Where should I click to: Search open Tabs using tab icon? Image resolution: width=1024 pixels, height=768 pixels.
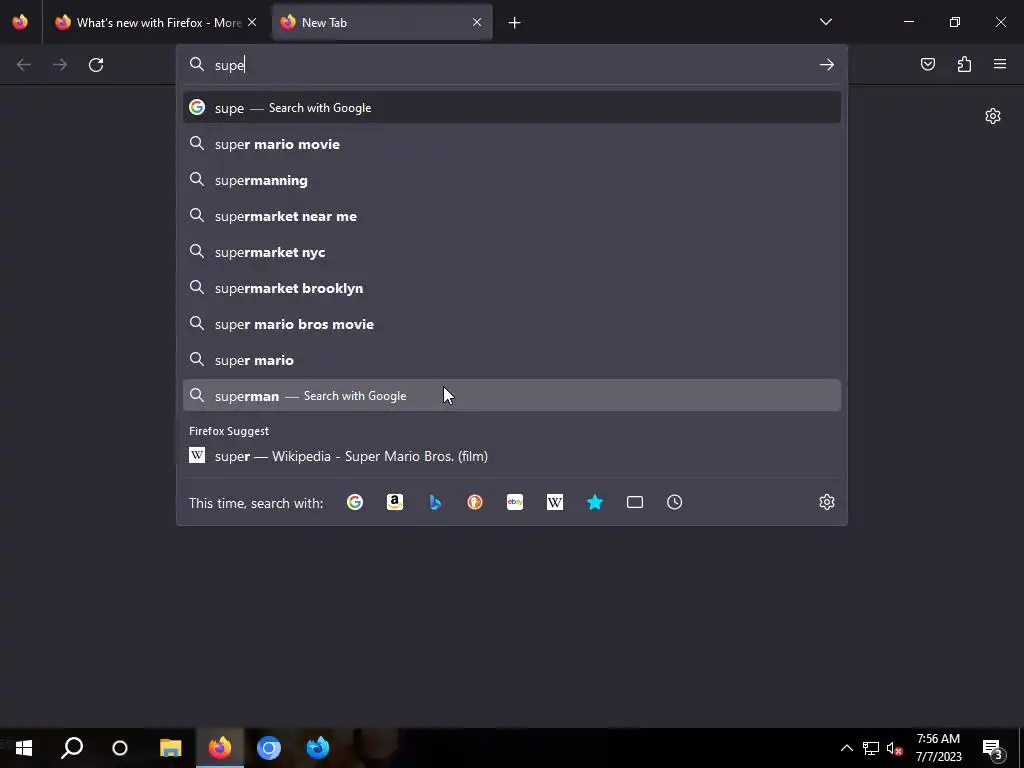[635, 502]
